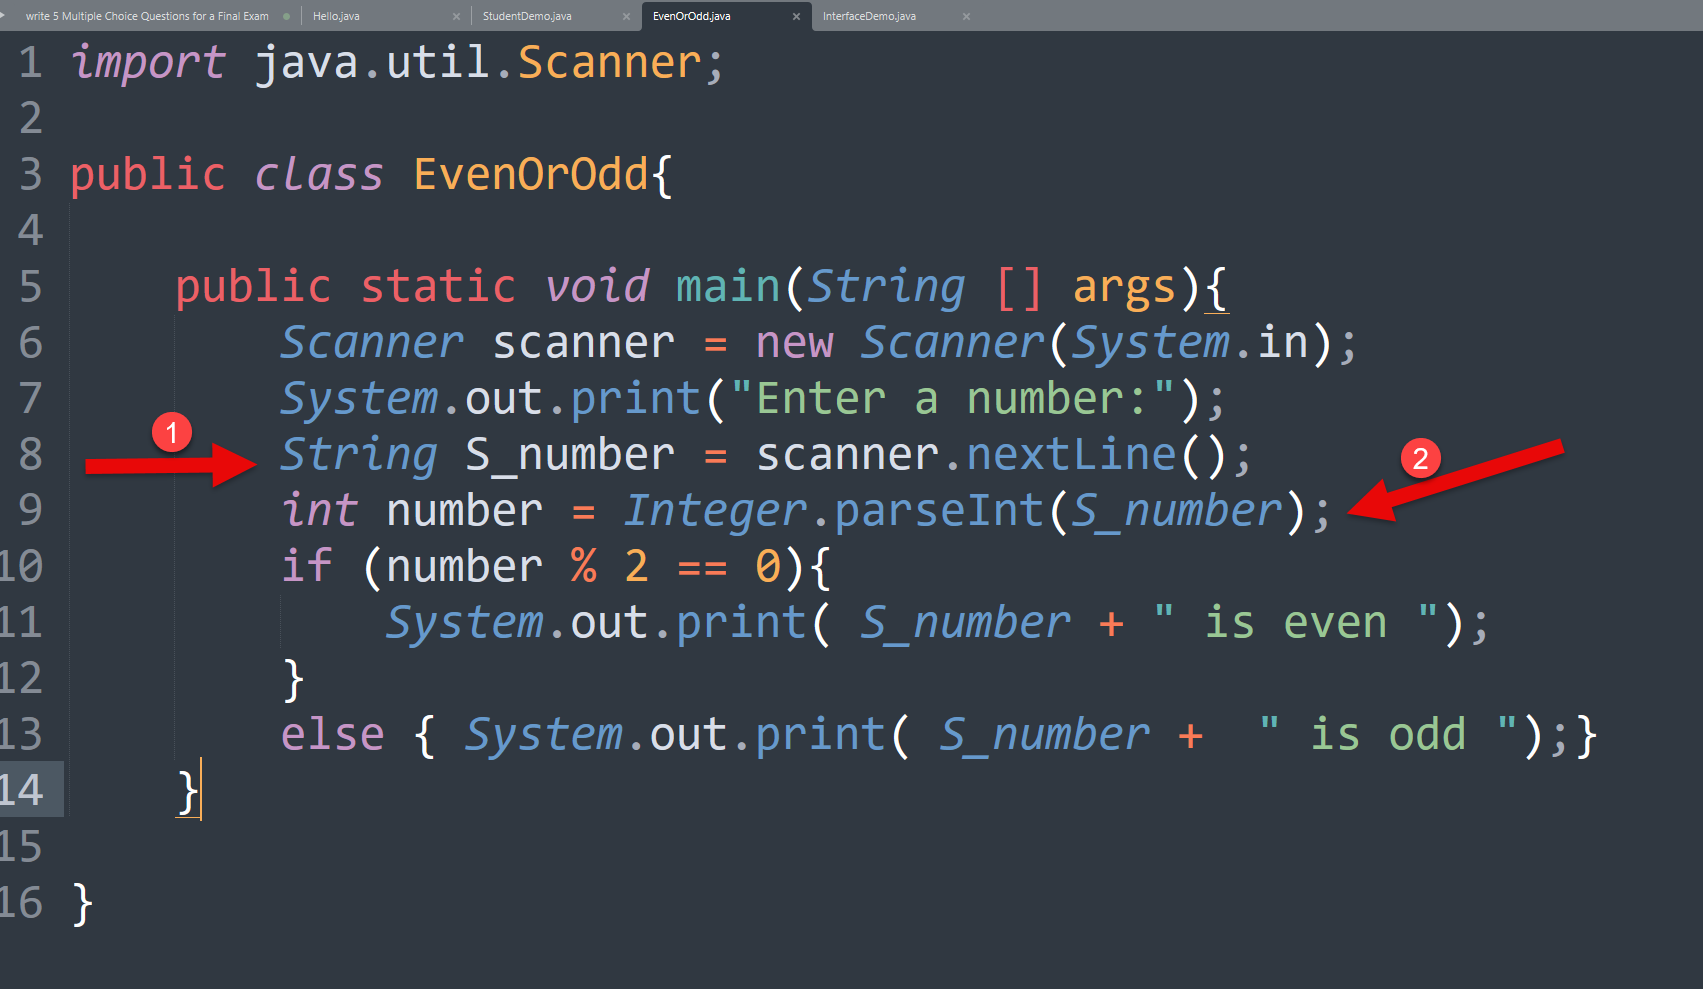Select the EvenOrOdd.java tab

coord(692,16)
